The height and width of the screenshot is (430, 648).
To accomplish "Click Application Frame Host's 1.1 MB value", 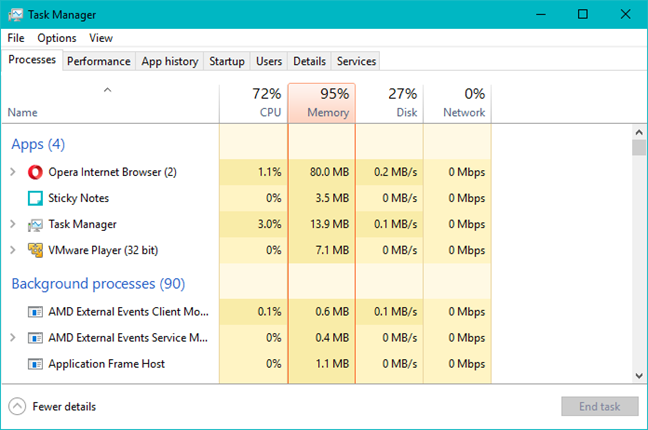I will point(332,364).
